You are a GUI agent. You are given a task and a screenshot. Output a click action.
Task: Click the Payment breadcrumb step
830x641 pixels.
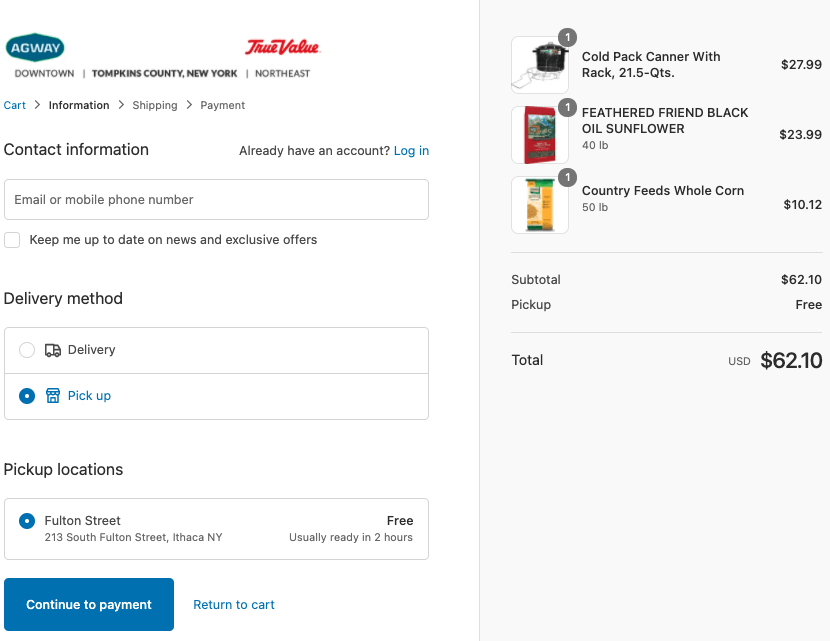tap(222, 105)
